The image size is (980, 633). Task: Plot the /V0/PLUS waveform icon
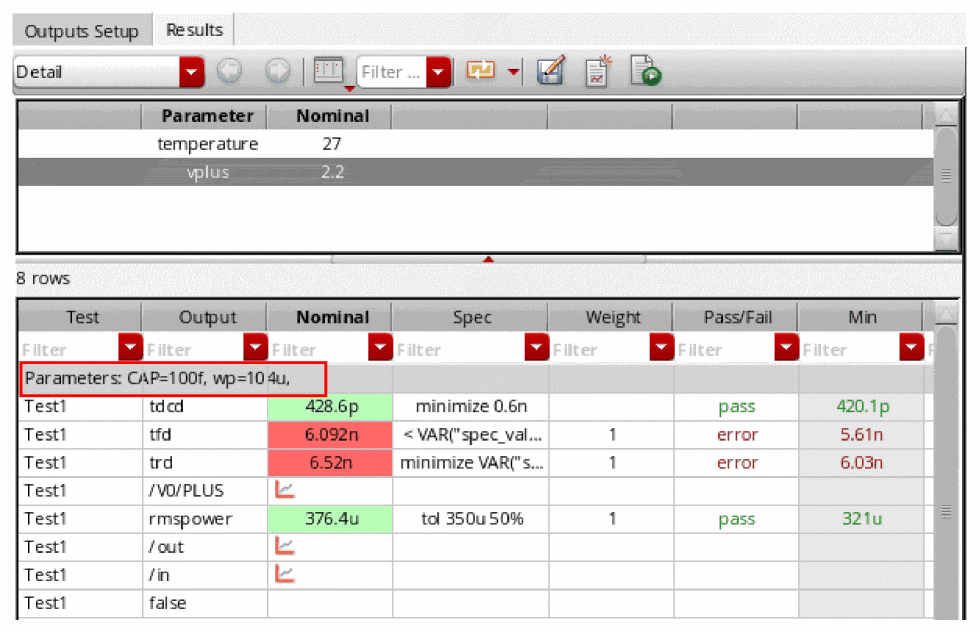point(284,491)
